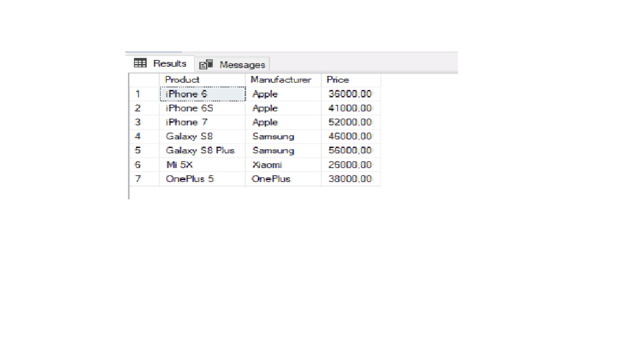Image resolution: width=640 pixels, height=360 pixels.
Task: Select row number 7 header
Action: [144, 179]
